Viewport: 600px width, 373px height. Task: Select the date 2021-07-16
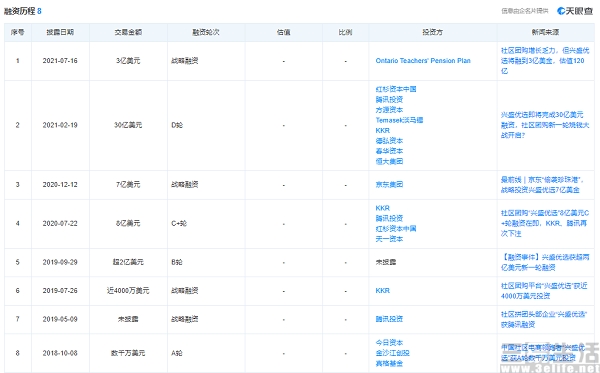point(60,60)
